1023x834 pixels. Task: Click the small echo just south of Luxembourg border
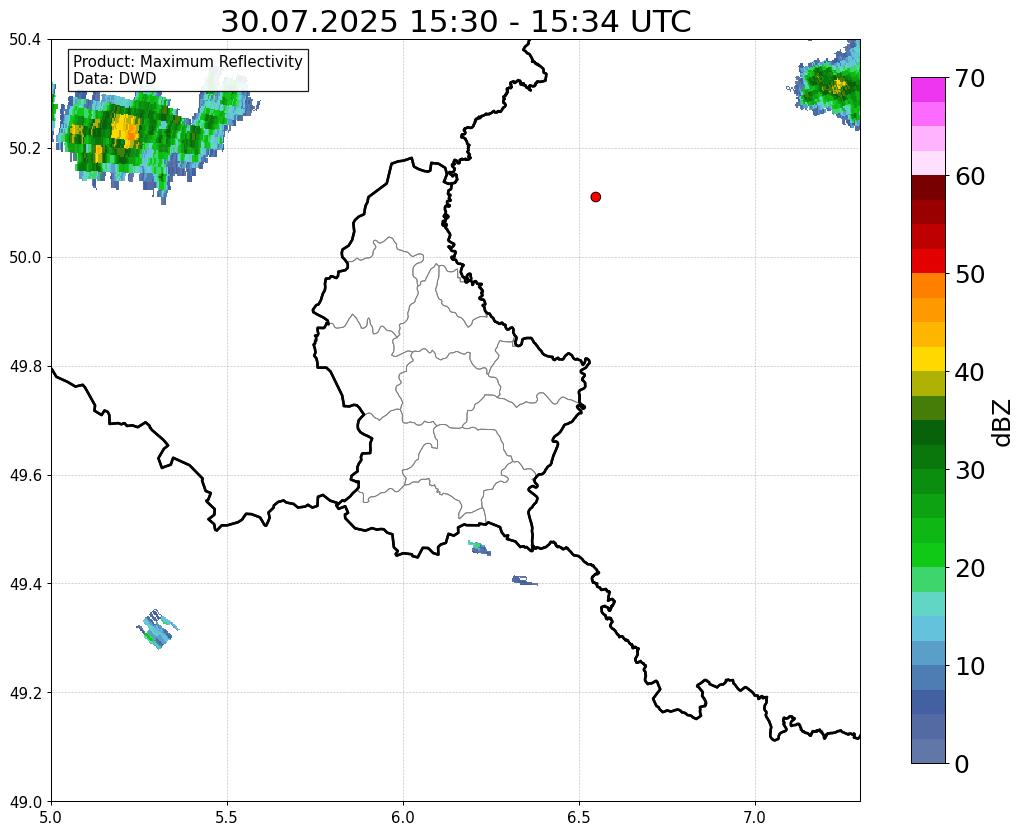[479, 548]
